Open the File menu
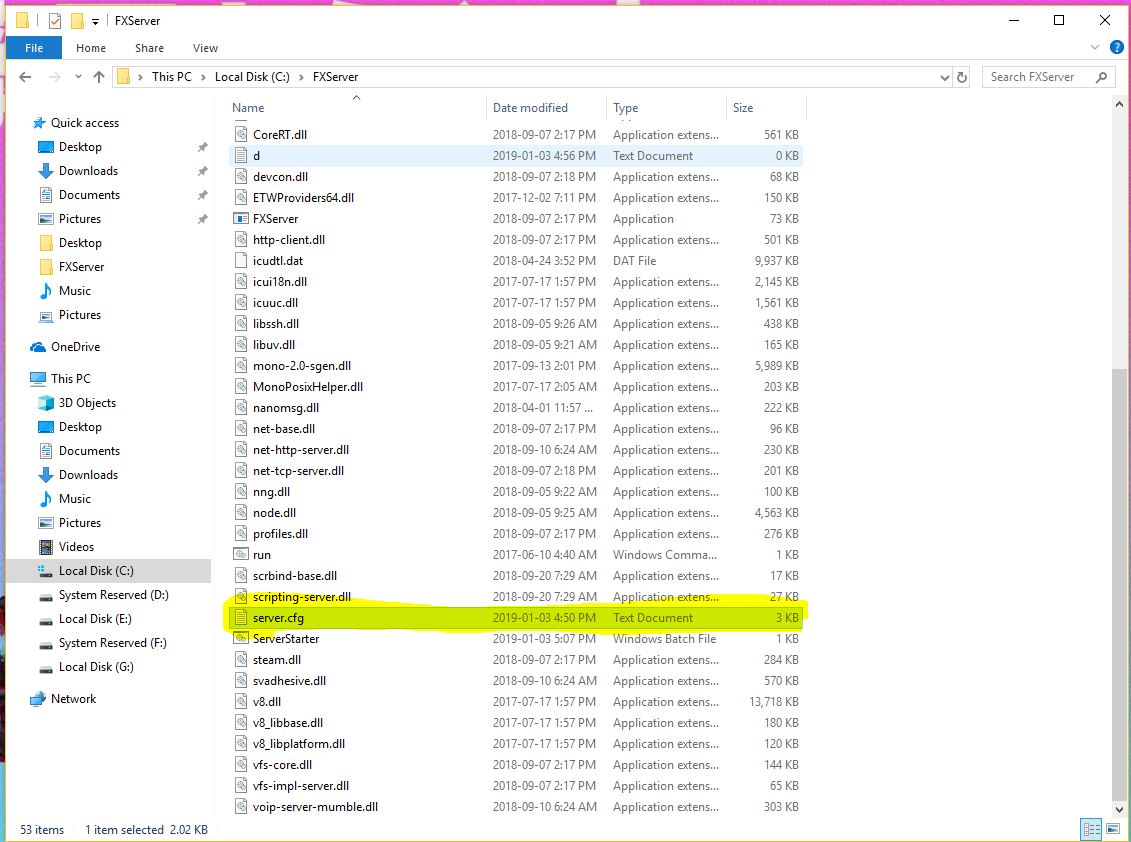This screenshot has width=1131, height=842. click(x=34, y=47)
